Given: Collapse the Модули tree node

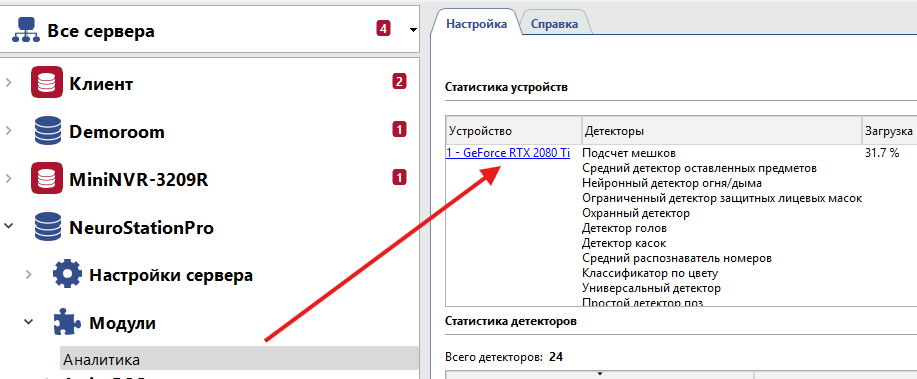Looking at the screenshot, I should tap(28, 322).
